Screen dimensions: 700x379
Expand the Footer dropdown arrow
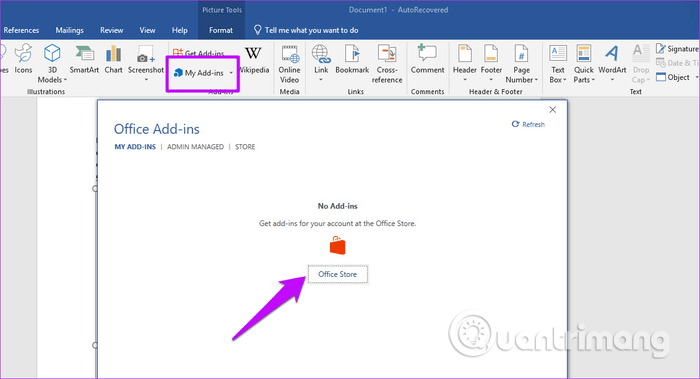491,80
